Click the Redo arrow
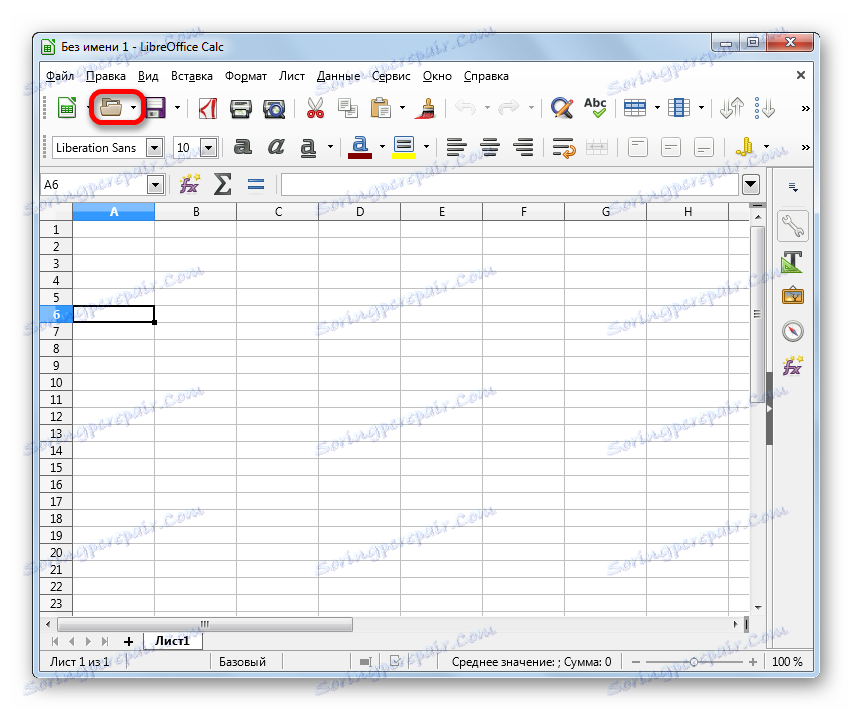 pyautogui.click(x=509, y=108)
